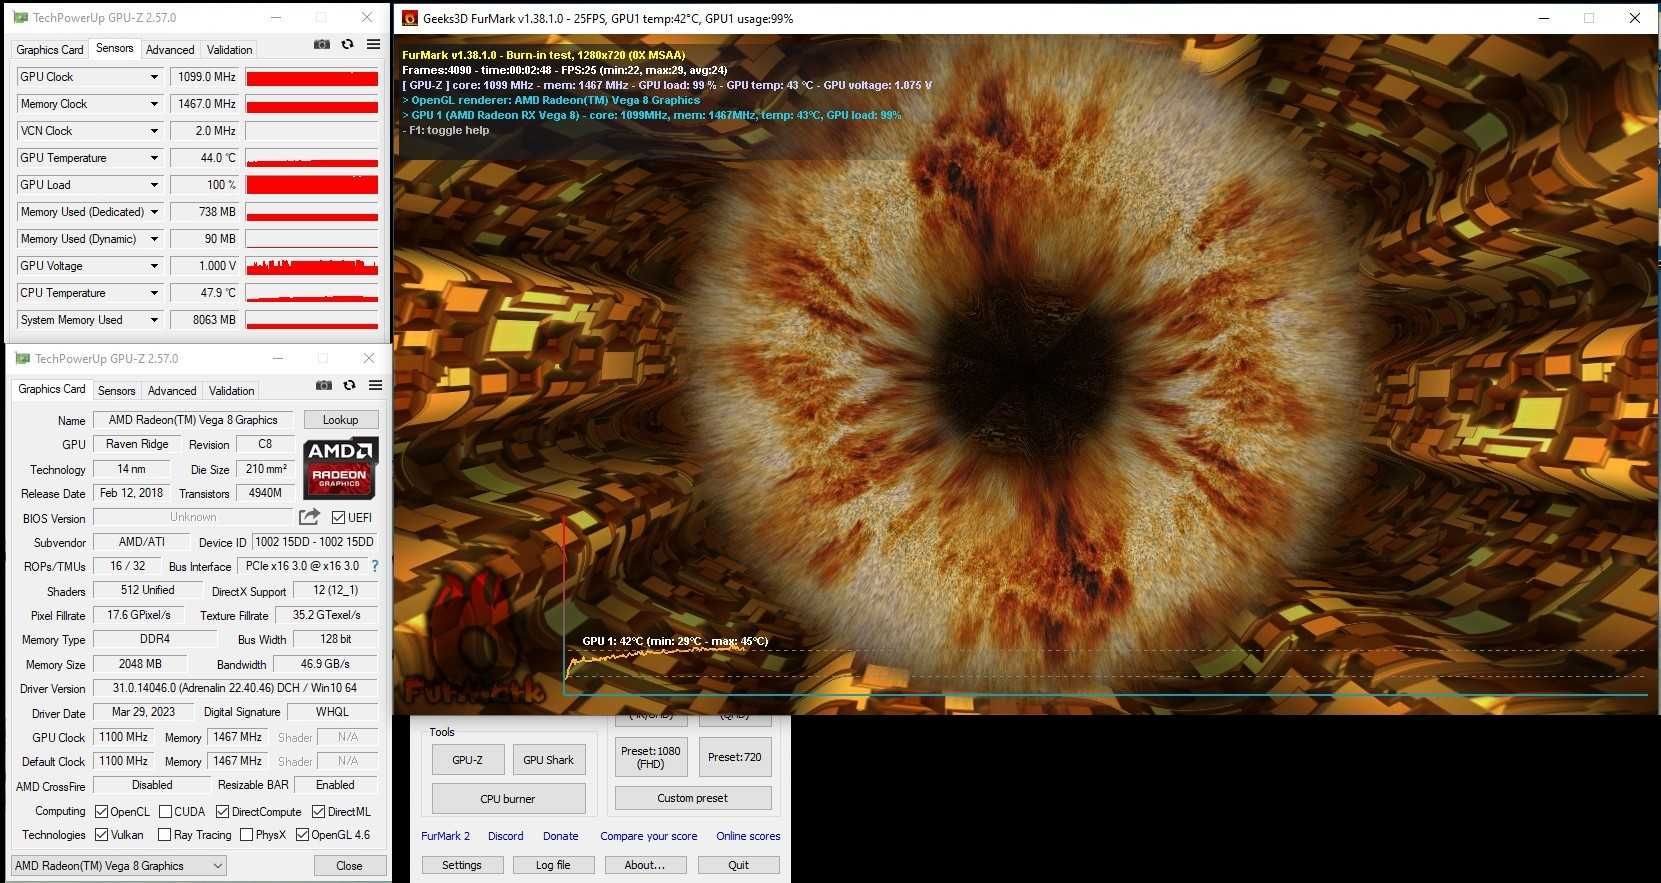Open Log file button
The width and height of the screenshot is (1661, 883).
[x=553, y=865]
